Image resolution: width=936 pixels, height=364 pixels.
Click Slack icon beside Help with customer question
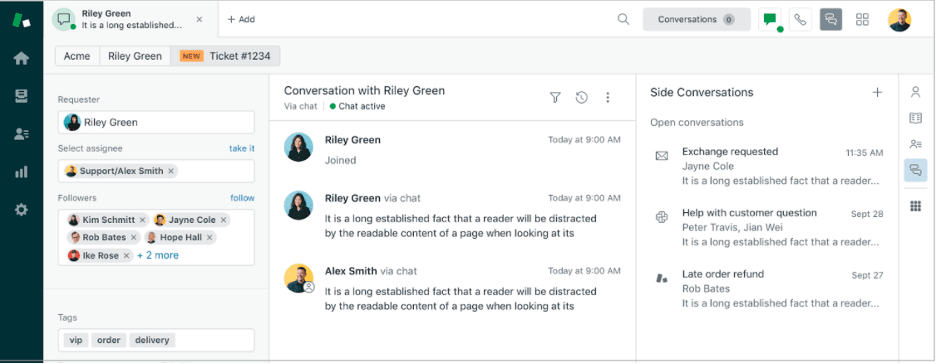click(x=661, y=217)
